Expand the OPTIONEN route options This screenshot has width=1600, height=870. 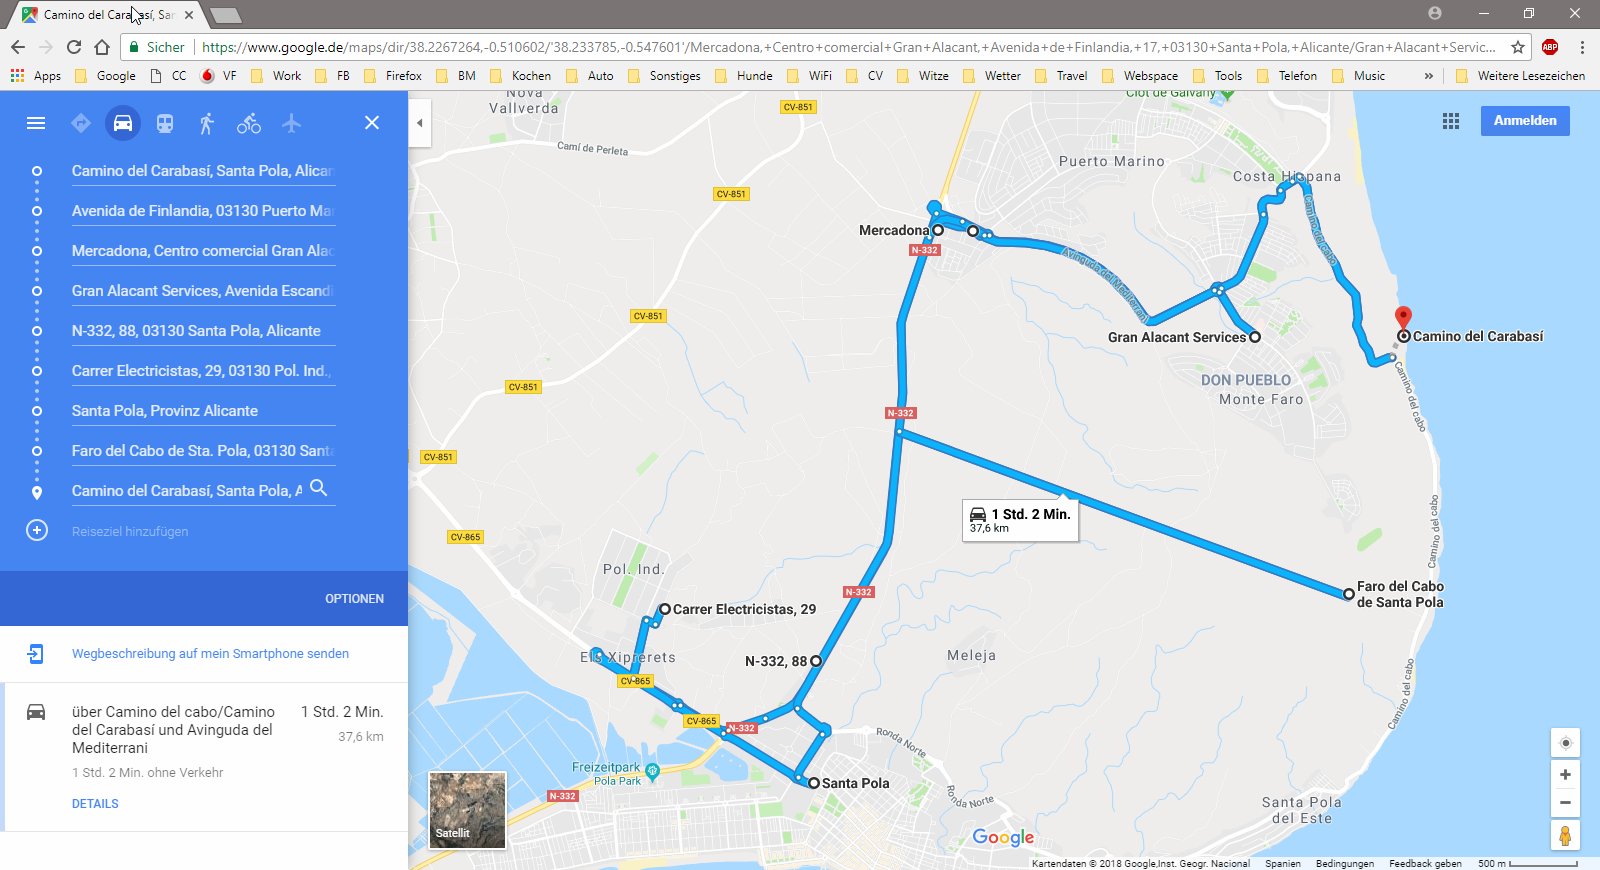[x=354, y=599]
